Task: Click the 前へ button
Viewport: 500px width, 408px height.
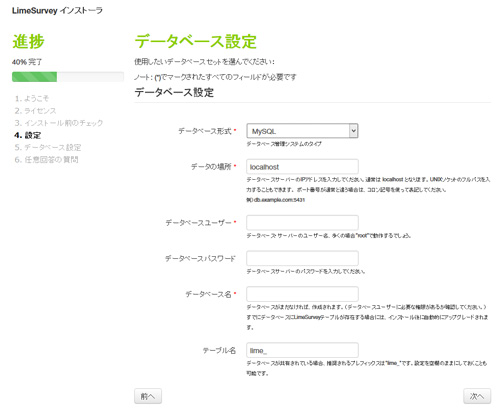Action: pos(148,396)
